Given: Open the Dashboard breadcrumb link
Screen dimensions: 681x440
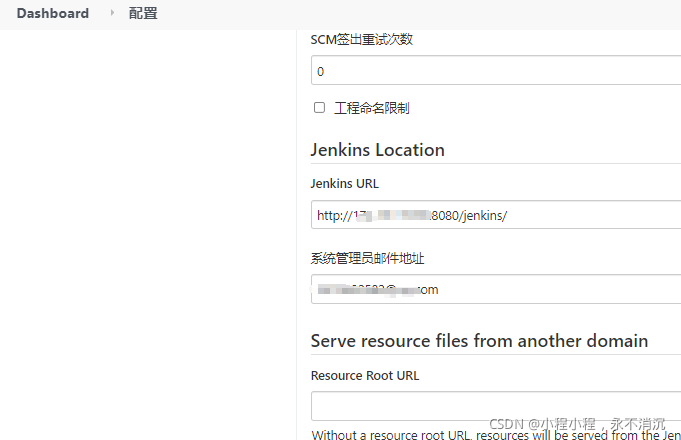Looking at the screenshot, I should tap(53, 13).
